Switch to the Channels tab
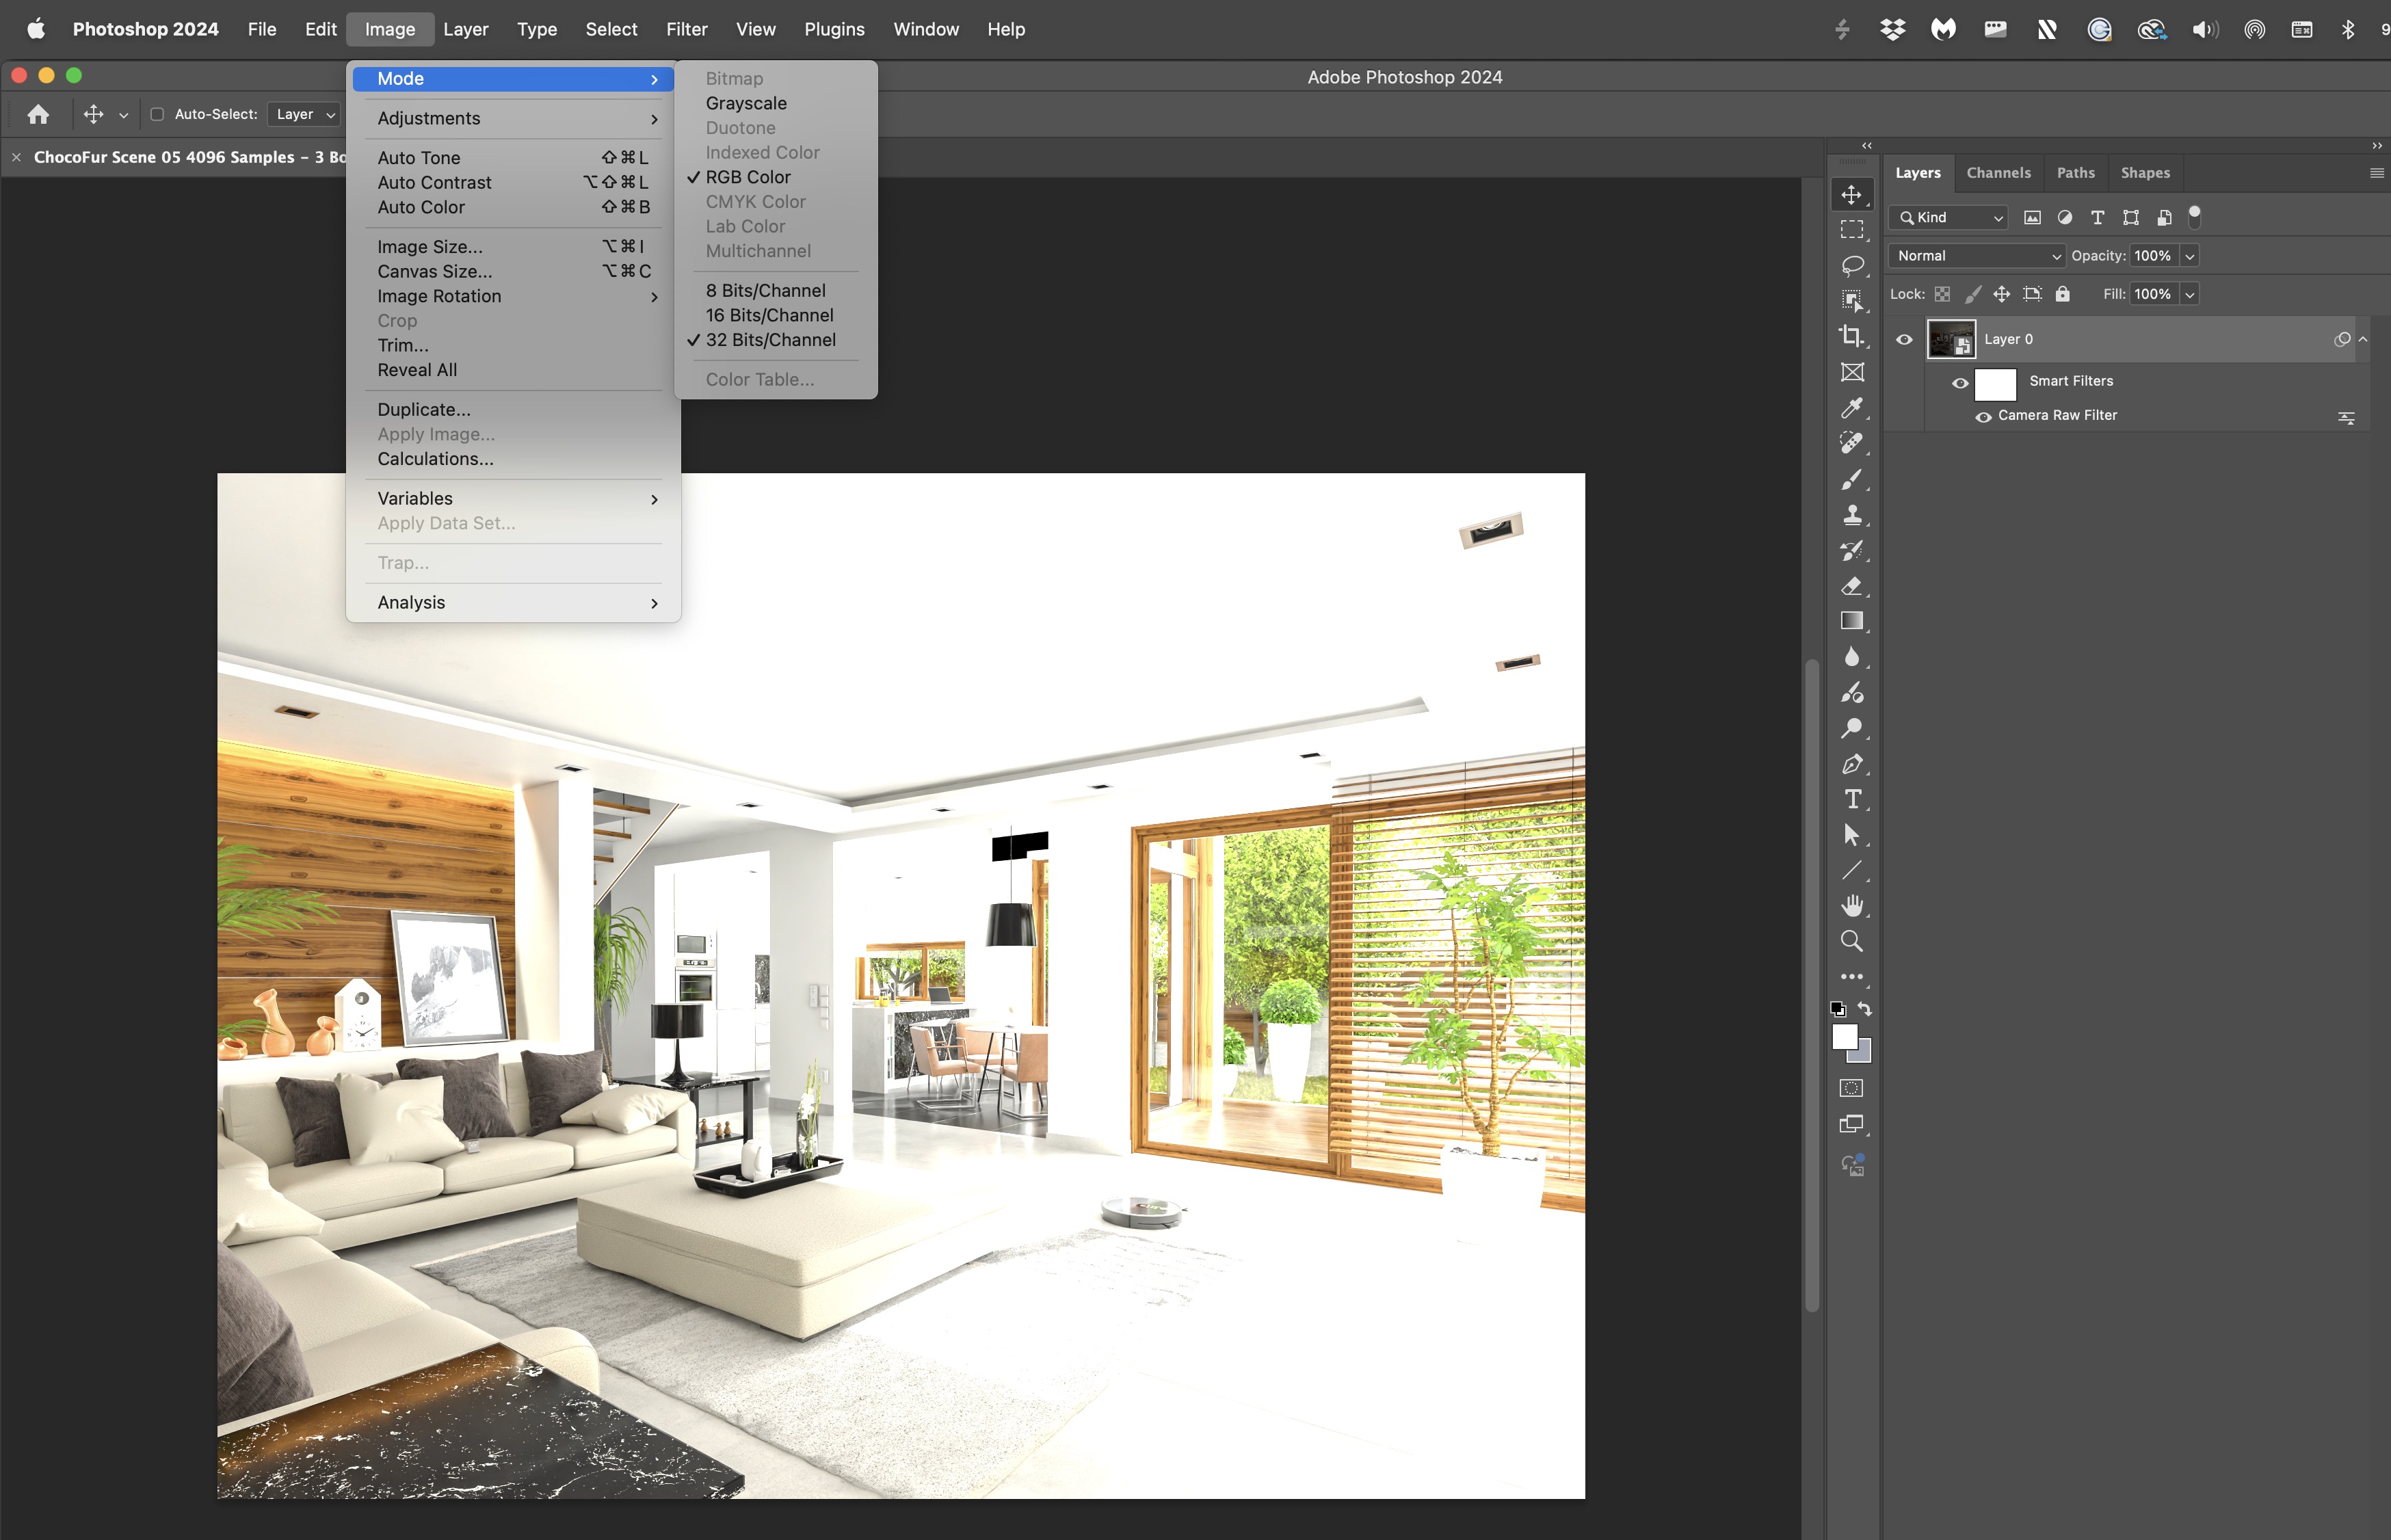 [x=1998, y=172]
